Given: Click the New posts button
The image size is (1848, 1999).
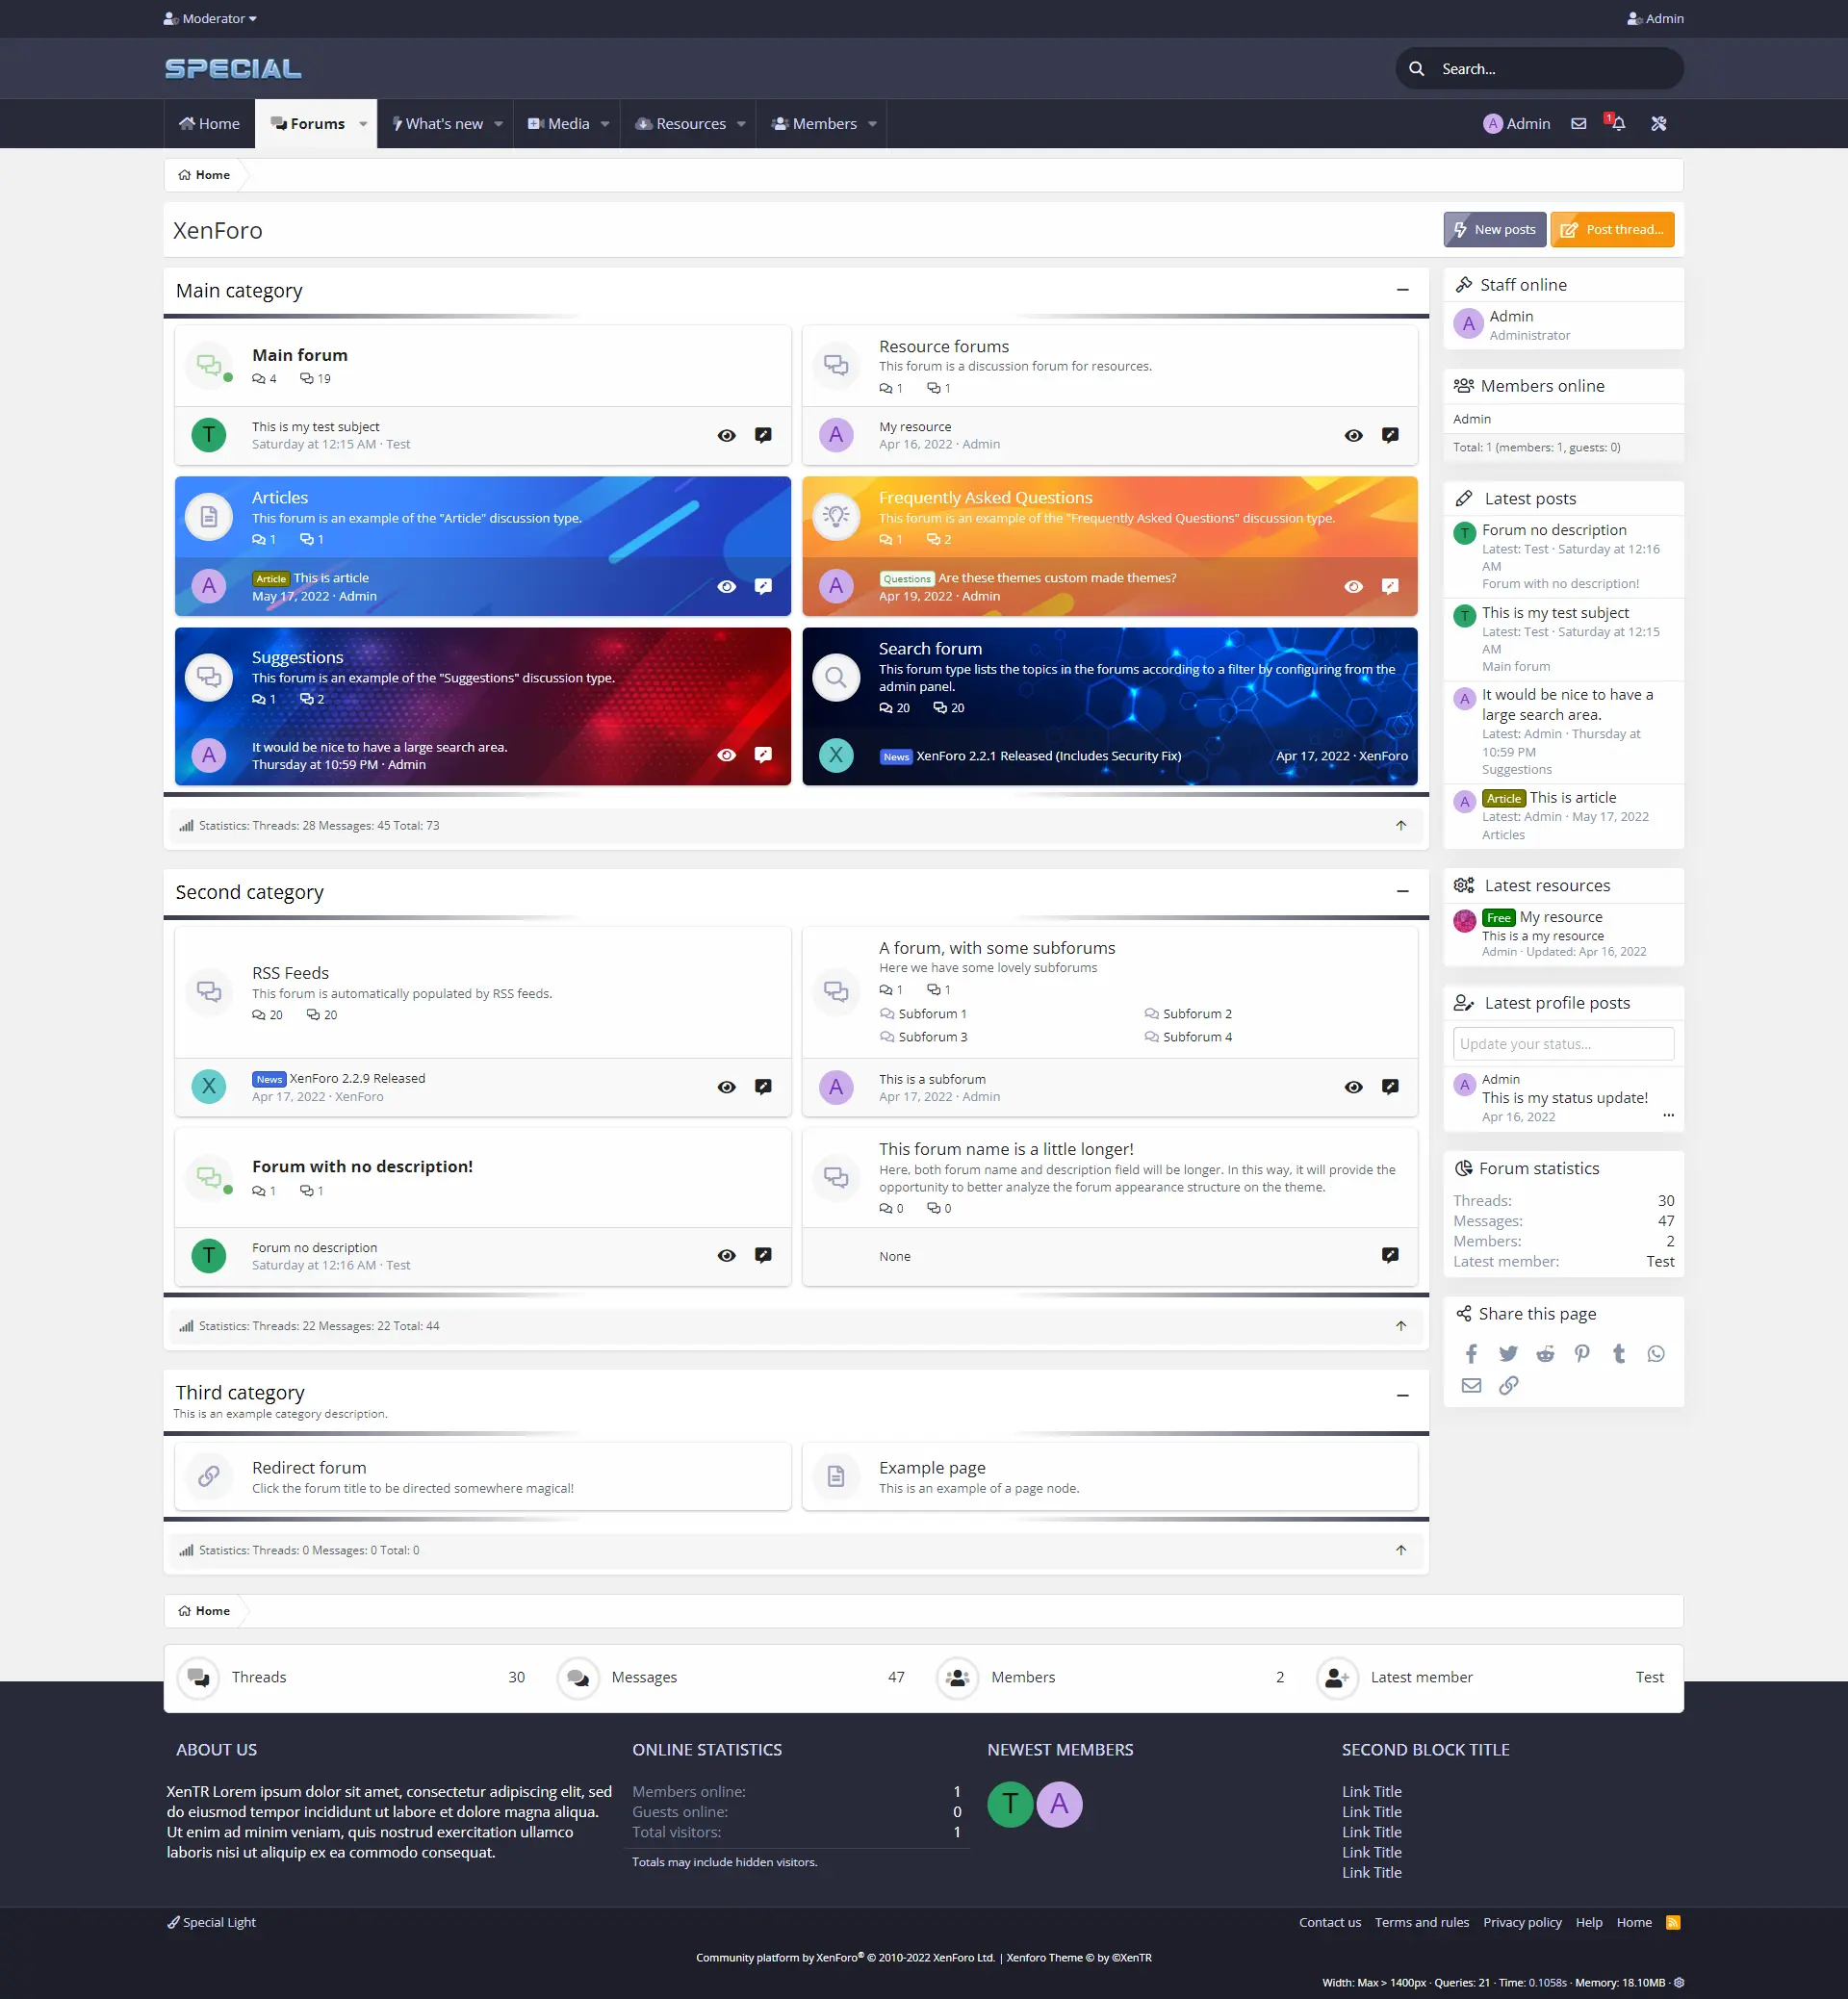Looking at the screenshot, I should click(x=1494, y=230).
